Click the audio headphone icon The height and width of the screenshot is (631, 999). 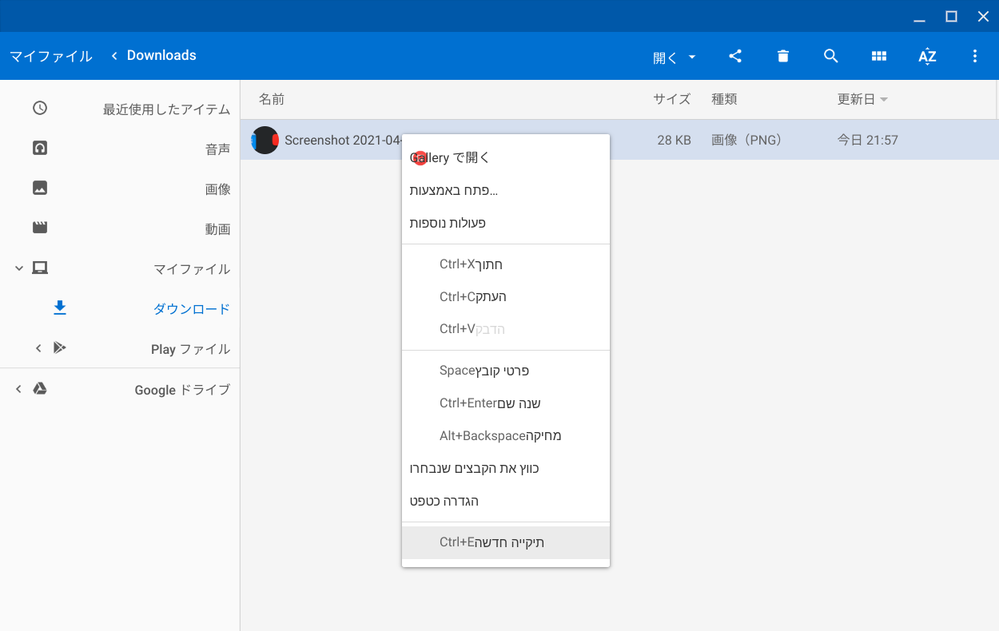pos(40,148)
